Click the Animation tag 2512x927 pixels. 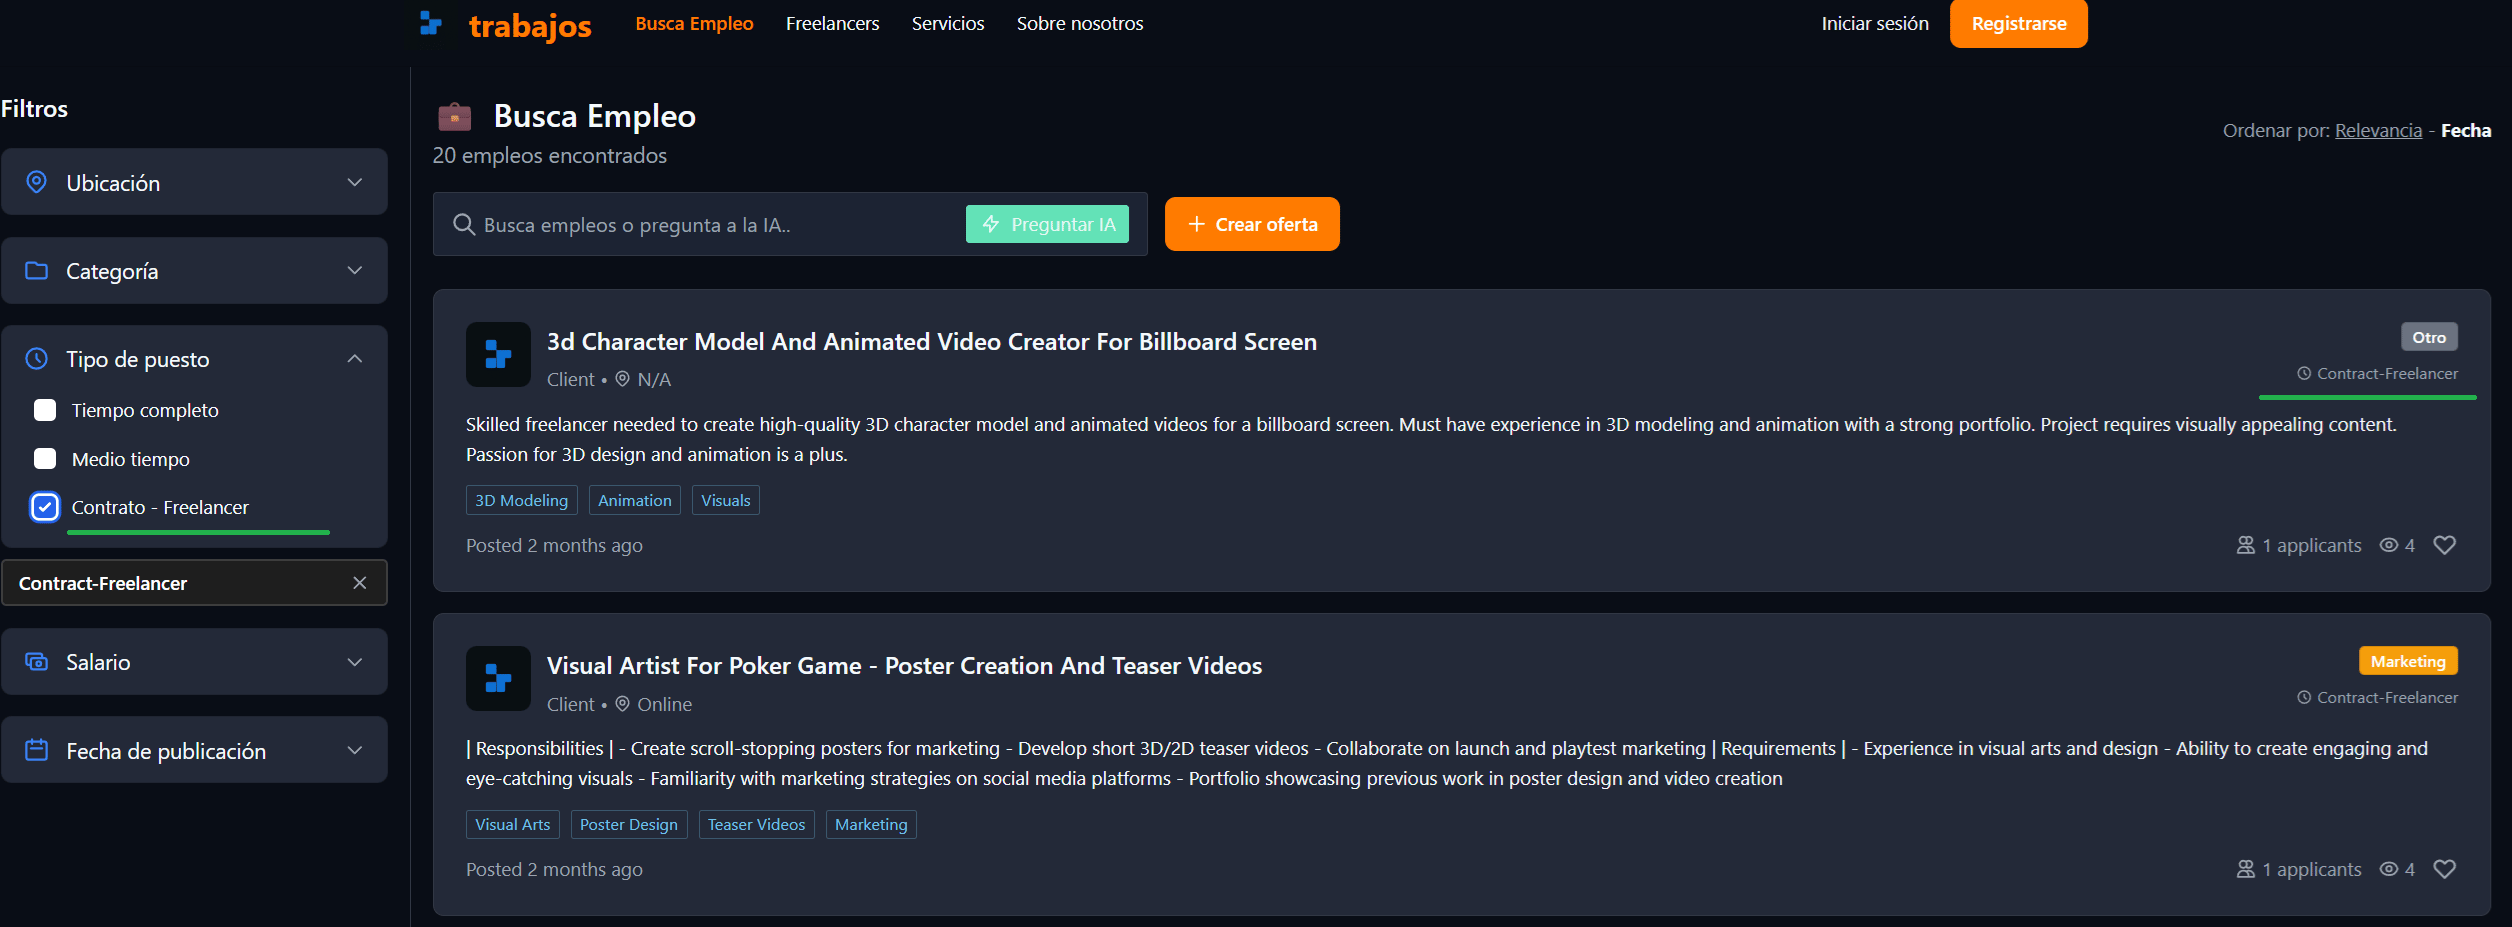click(635, 500)
